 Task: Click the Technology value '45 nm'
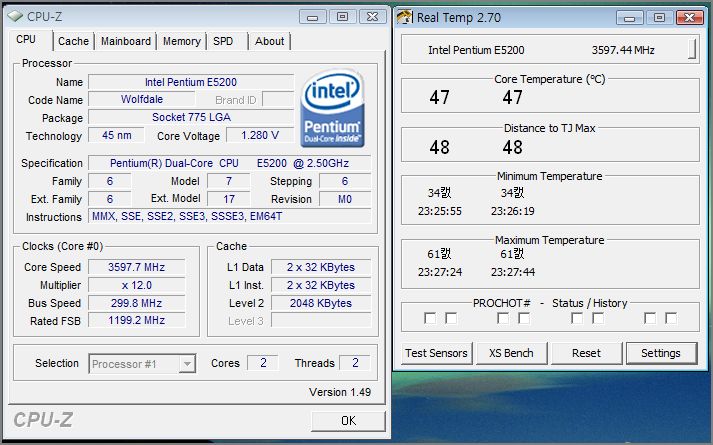(116, 135)
